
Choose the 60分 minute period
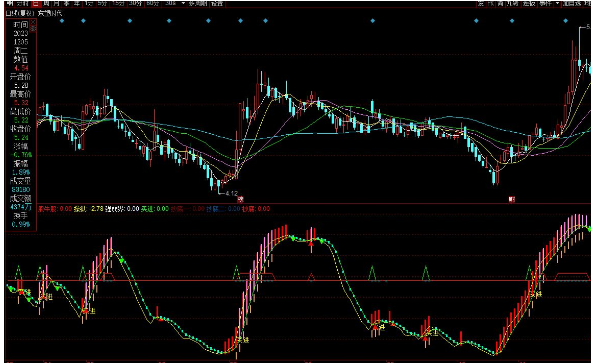[153, 3]
